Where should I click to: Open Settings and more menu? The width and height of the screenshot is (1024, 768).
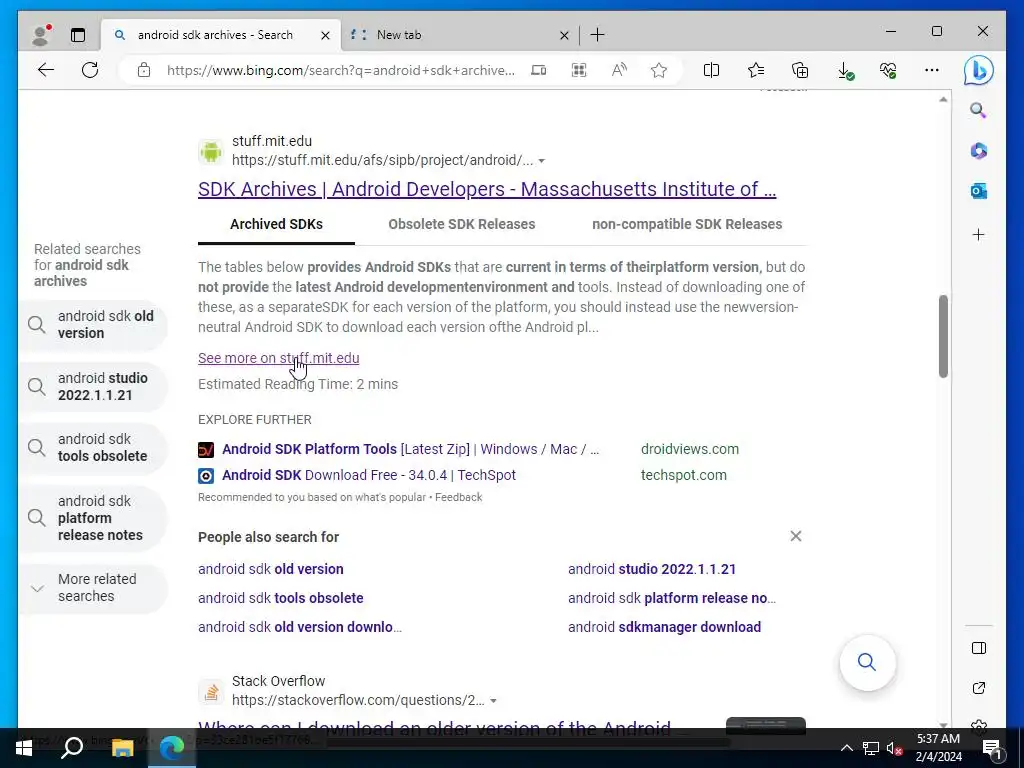pyautogui.click(x=932, y=70)
